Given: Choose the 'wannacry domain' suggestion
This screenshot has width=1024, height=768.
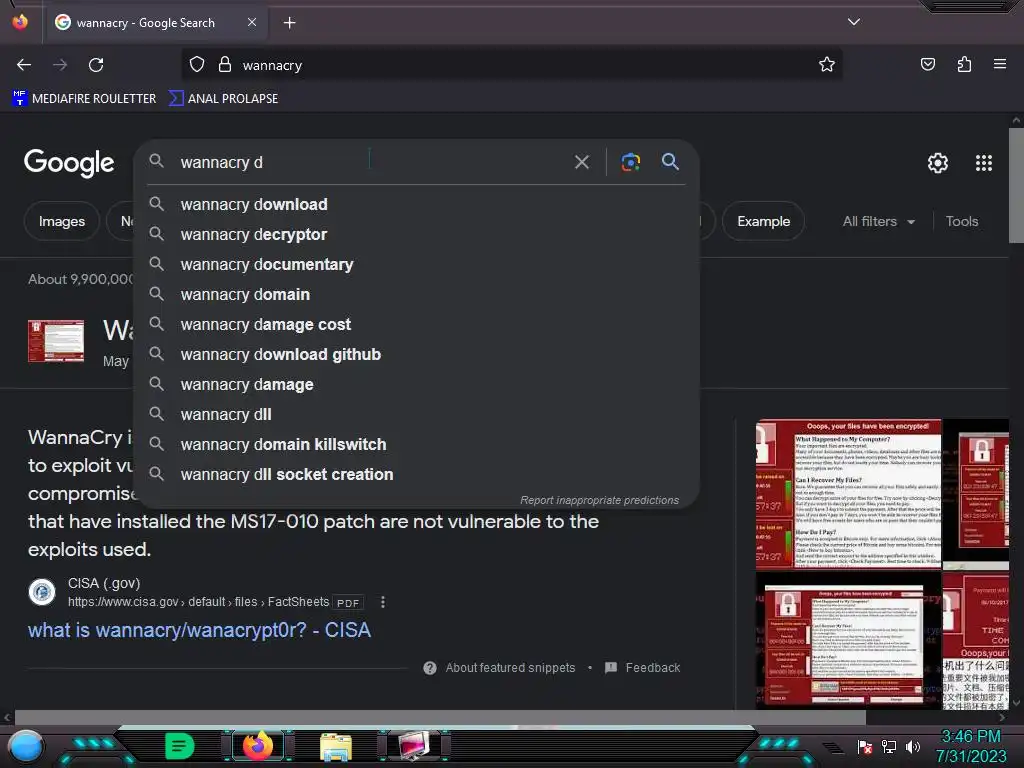Looking at the screenshot, I should (x=418, y=295).
